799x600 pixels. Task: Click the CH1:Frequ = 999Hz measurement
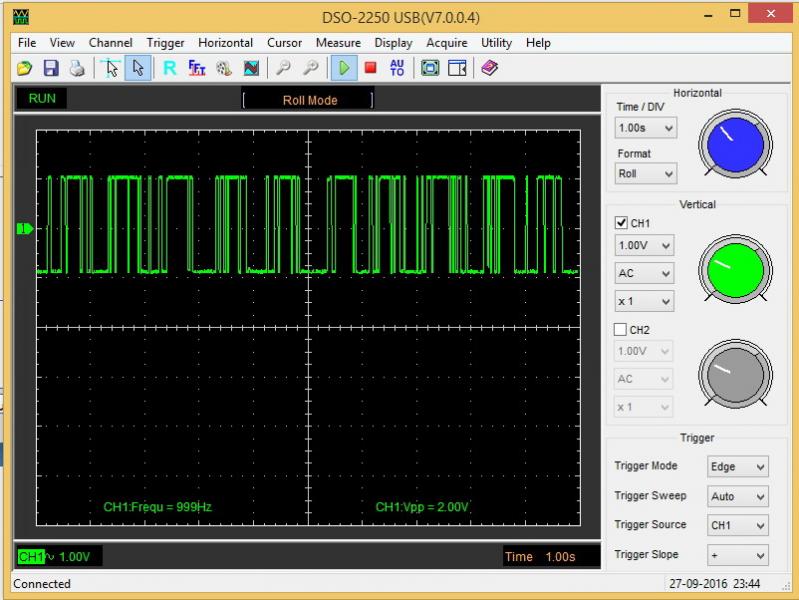pos(157,507)
